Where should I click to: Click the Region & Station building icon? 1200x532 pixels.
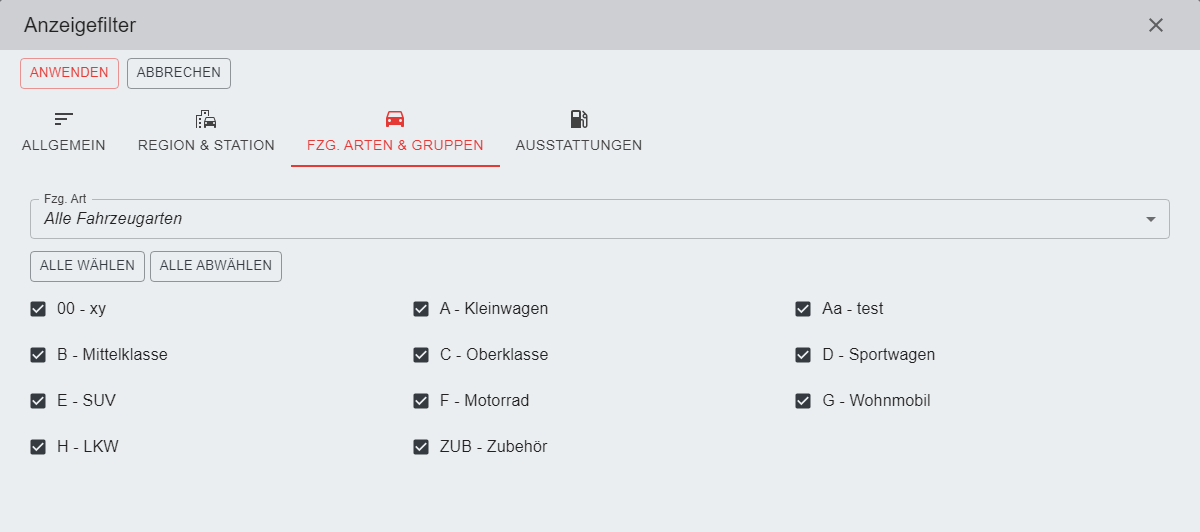click(x=206, y=119)
